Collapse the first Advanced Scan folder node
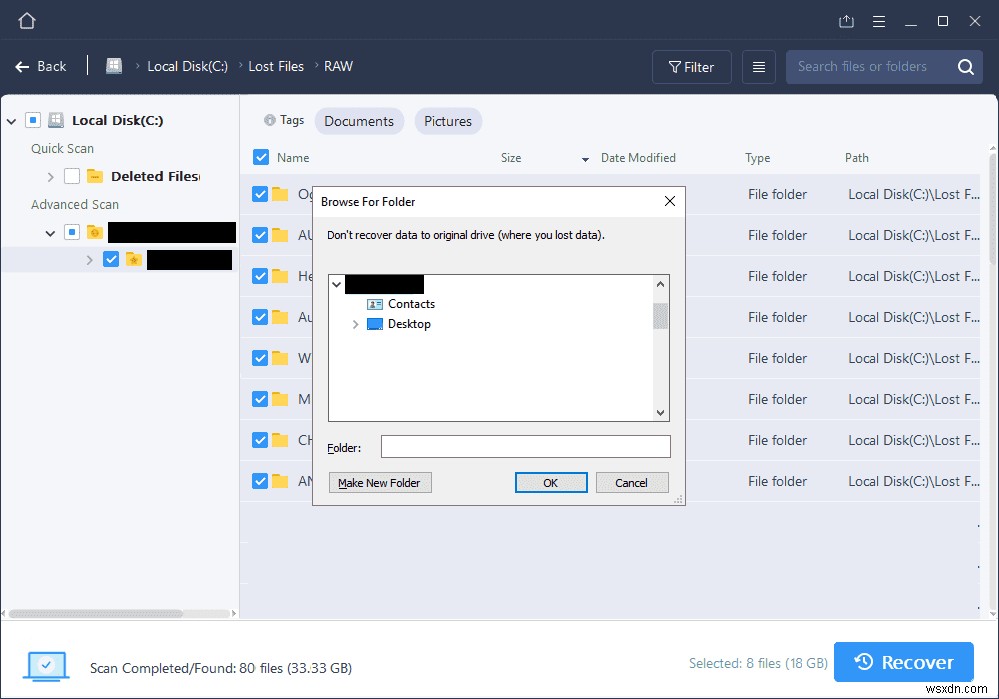Viewport: 999px width, 699px height. pyautogui.click(x=50, y=233)
